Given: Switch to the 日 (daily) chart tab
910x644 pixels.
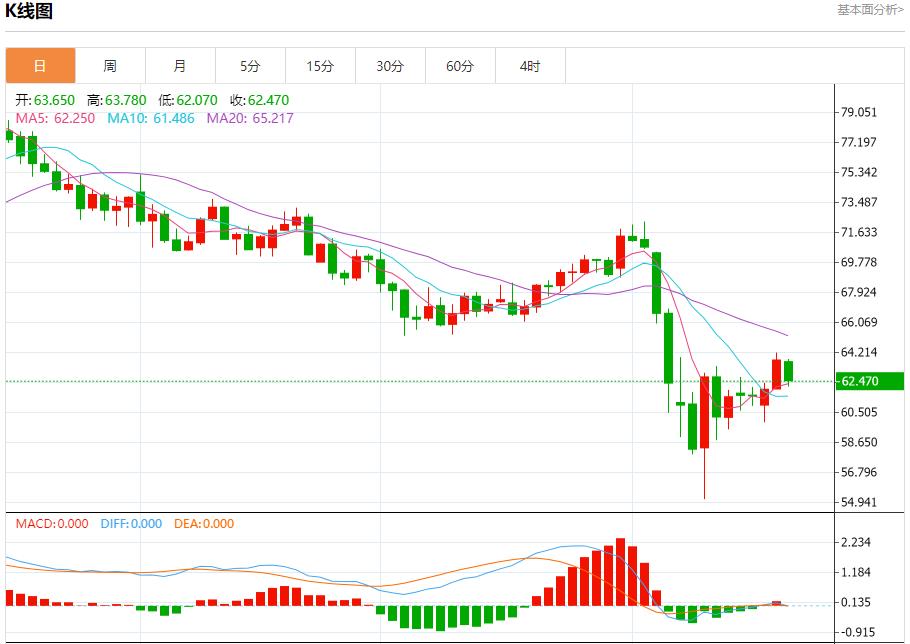Looking at the screenshot, I should pyautogui.click(x=40, y=64).
